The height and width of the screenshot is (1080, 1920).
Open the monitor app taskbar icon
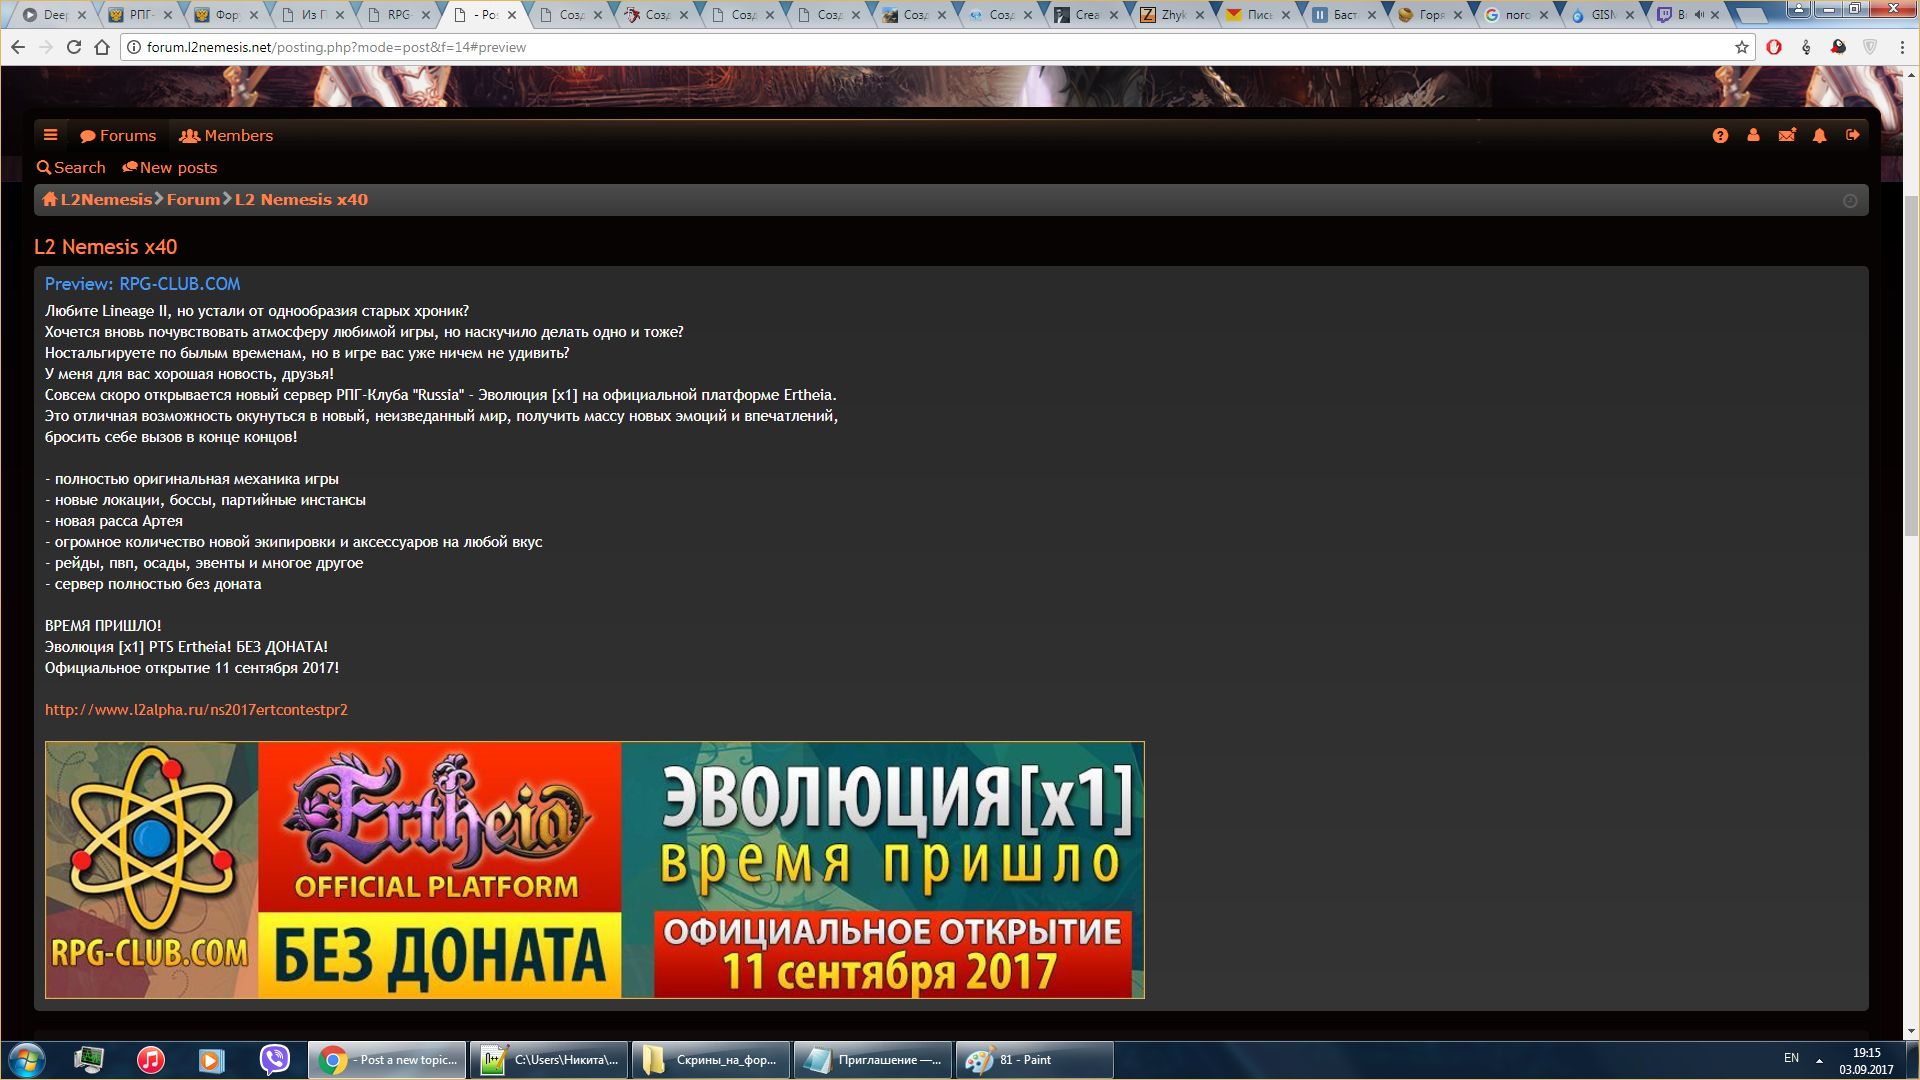[x=89, y=1060]
